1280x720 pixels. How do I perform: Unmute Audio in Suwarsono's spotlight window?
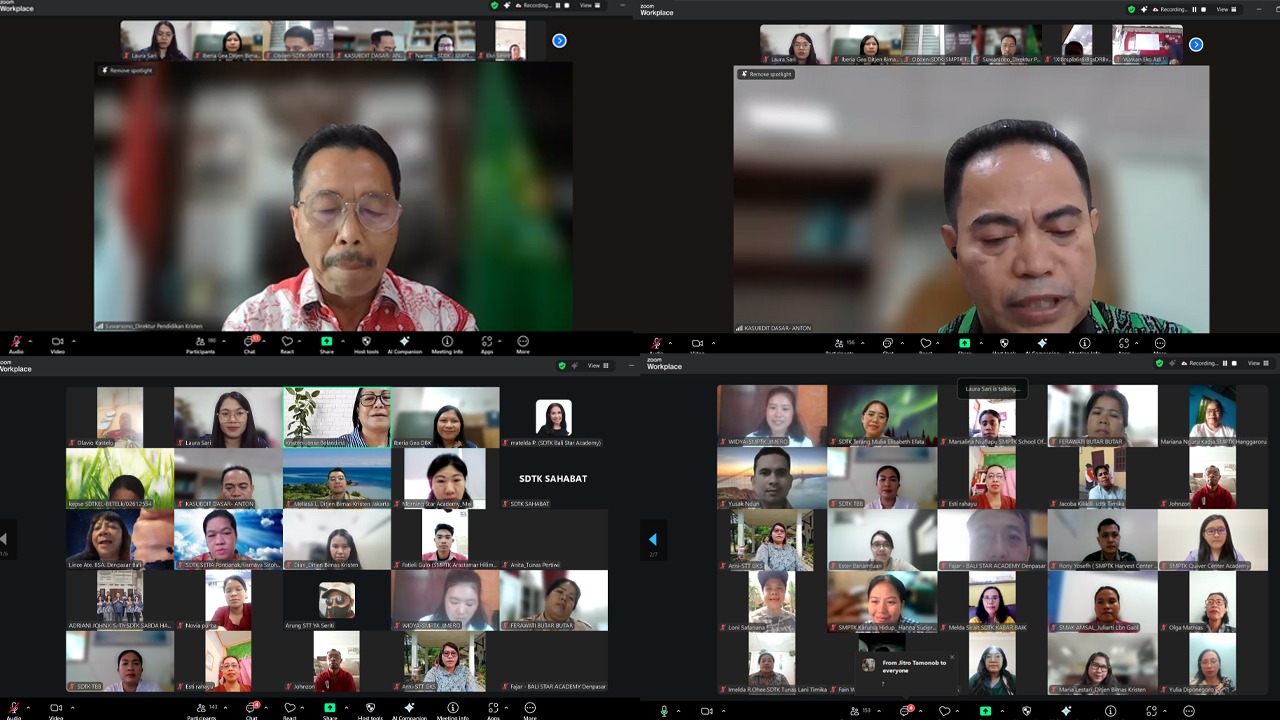[16, 343]
